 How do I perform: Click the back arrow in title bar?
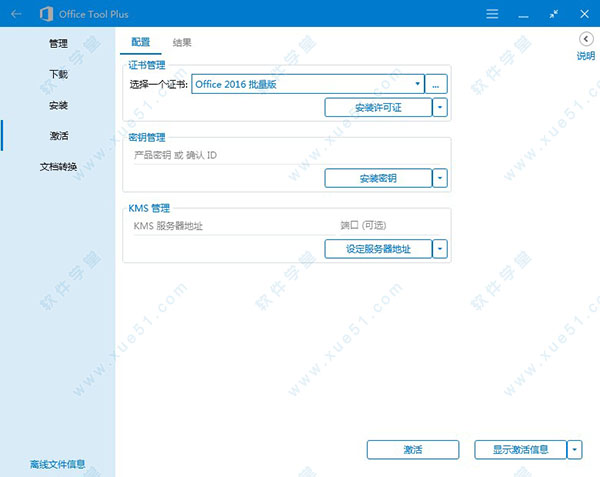click(x=14, y=14)
